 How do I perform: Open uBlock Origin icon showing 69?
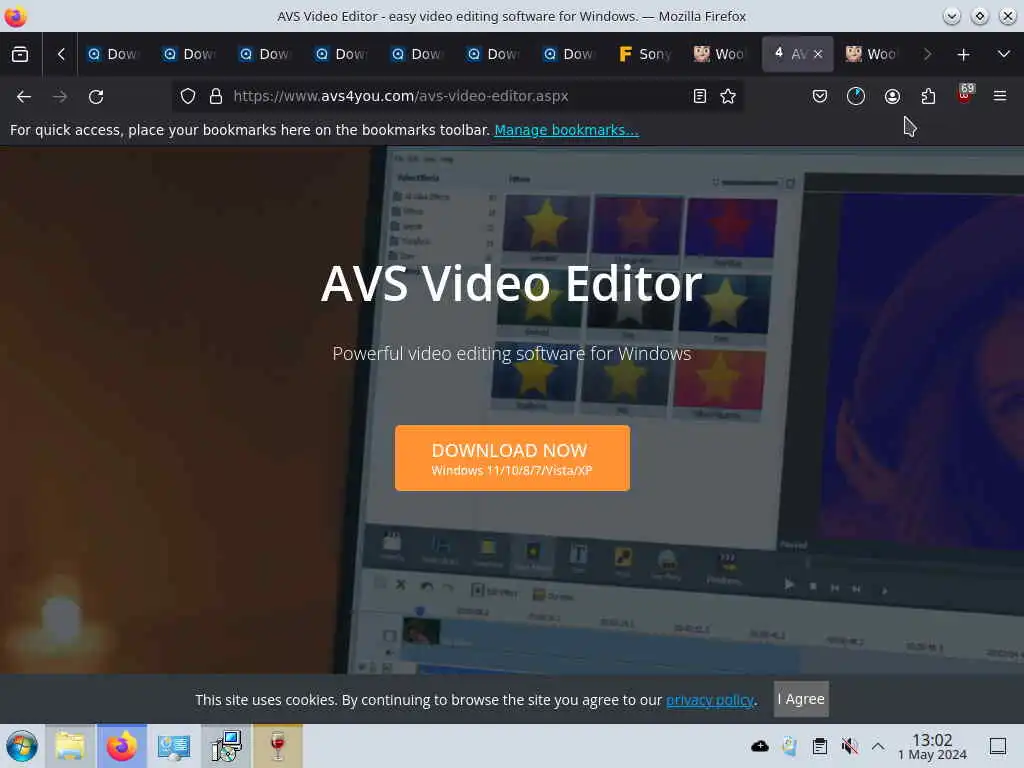point(965,95)
